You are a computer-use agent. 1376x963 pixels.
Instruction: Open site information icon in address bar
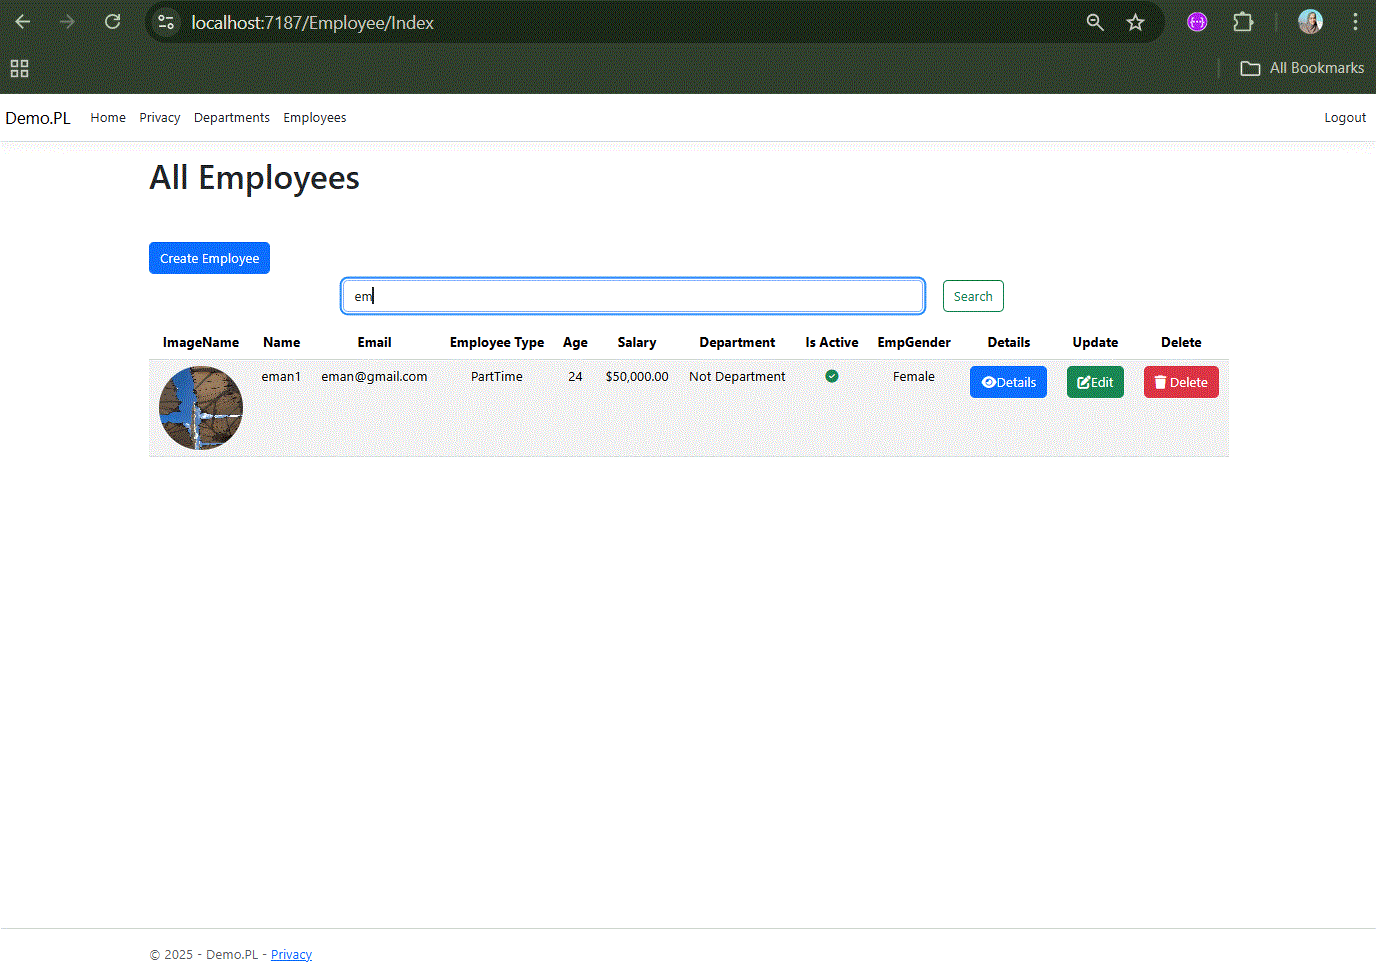166,22
